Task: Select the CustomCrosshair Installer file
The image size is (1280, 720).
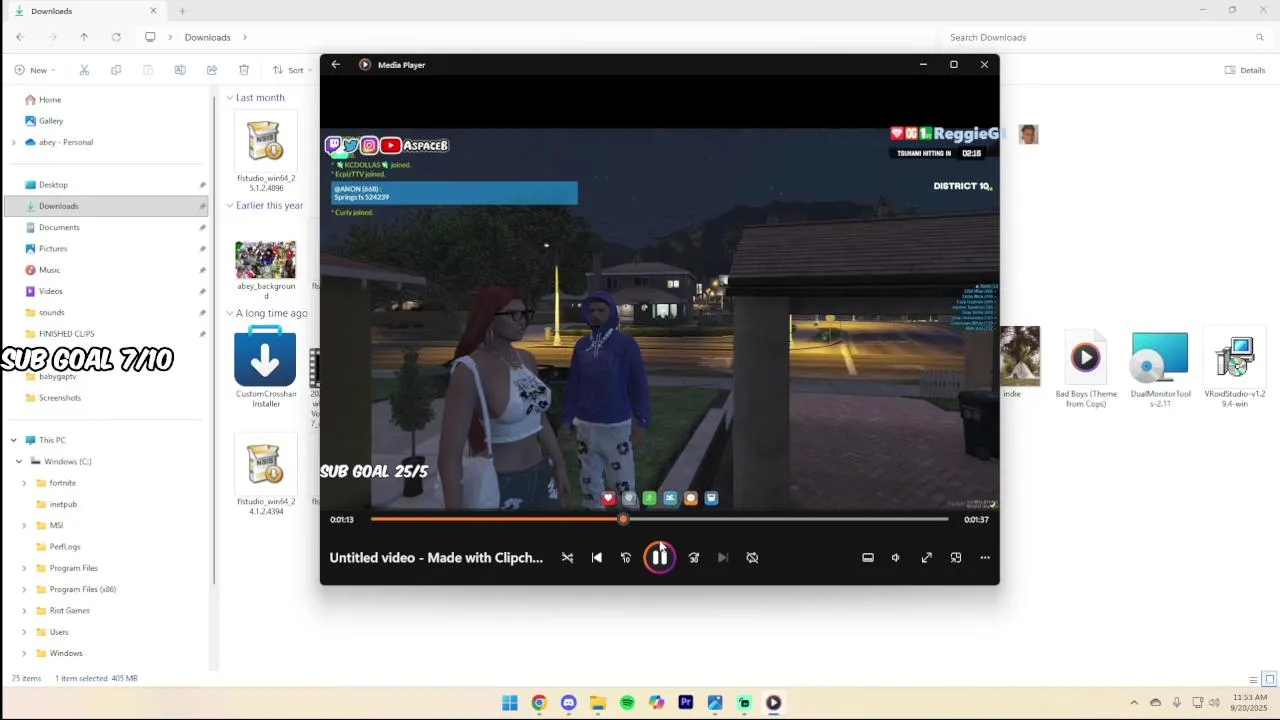Action: tap(266, 368)
